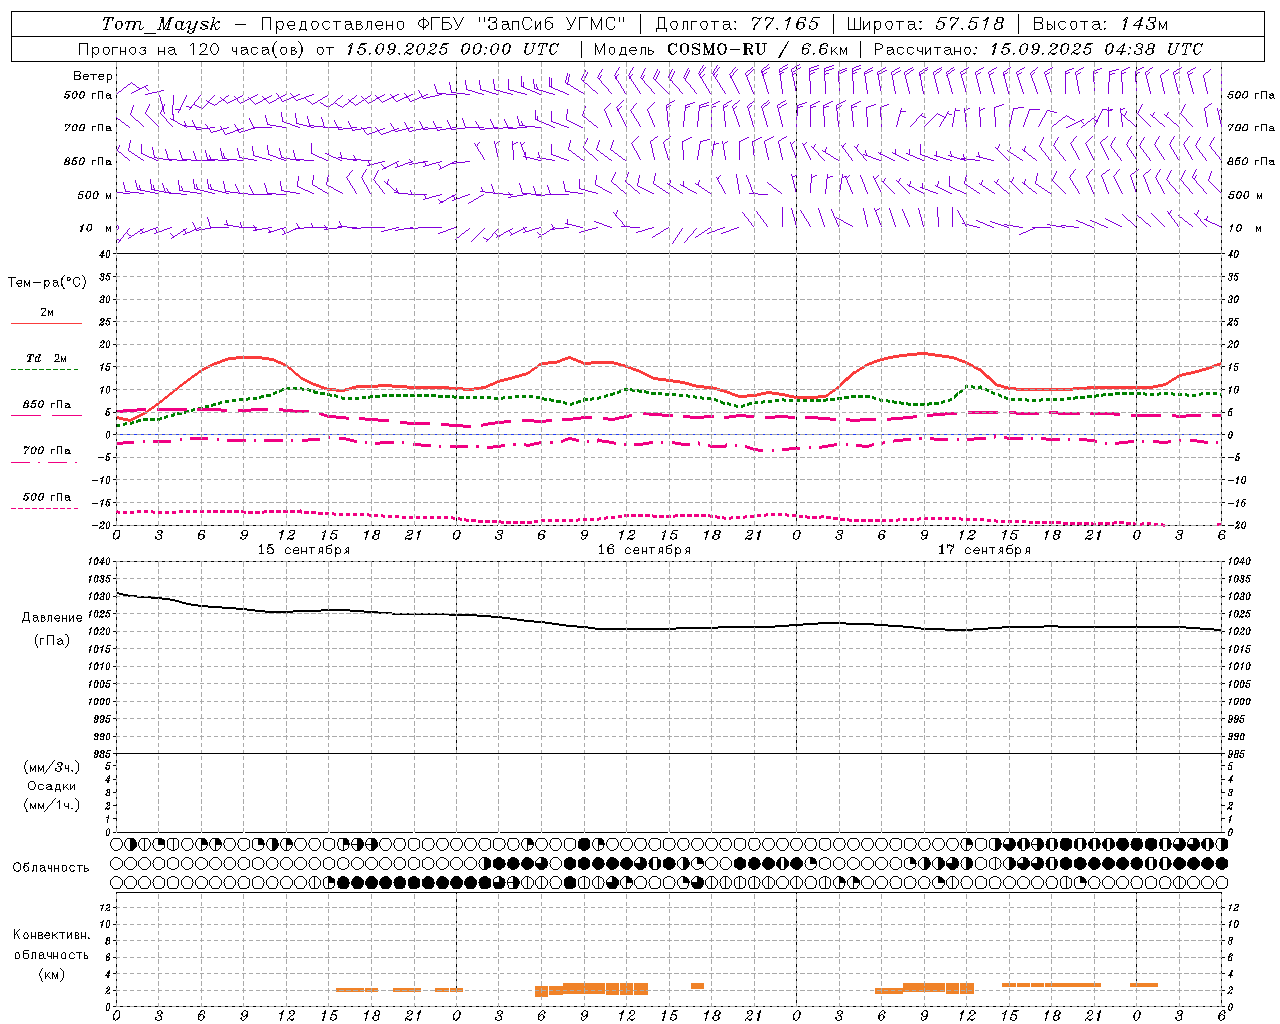
Task: Select the 17 сентября date label
Action: tap(984, 550)
